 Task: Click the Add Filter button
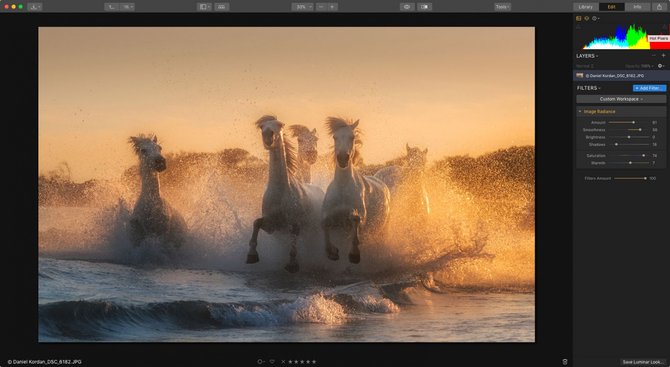click(x=649, y=88)
